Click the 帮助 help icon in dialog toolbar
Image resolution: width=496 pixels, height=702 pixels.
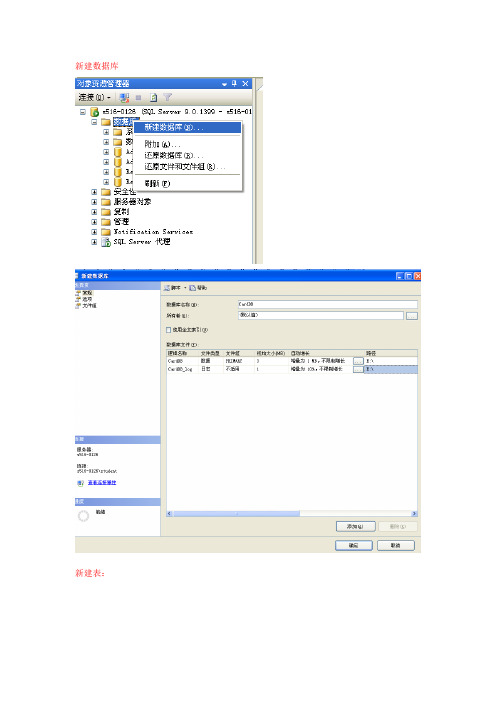point(192,288)
